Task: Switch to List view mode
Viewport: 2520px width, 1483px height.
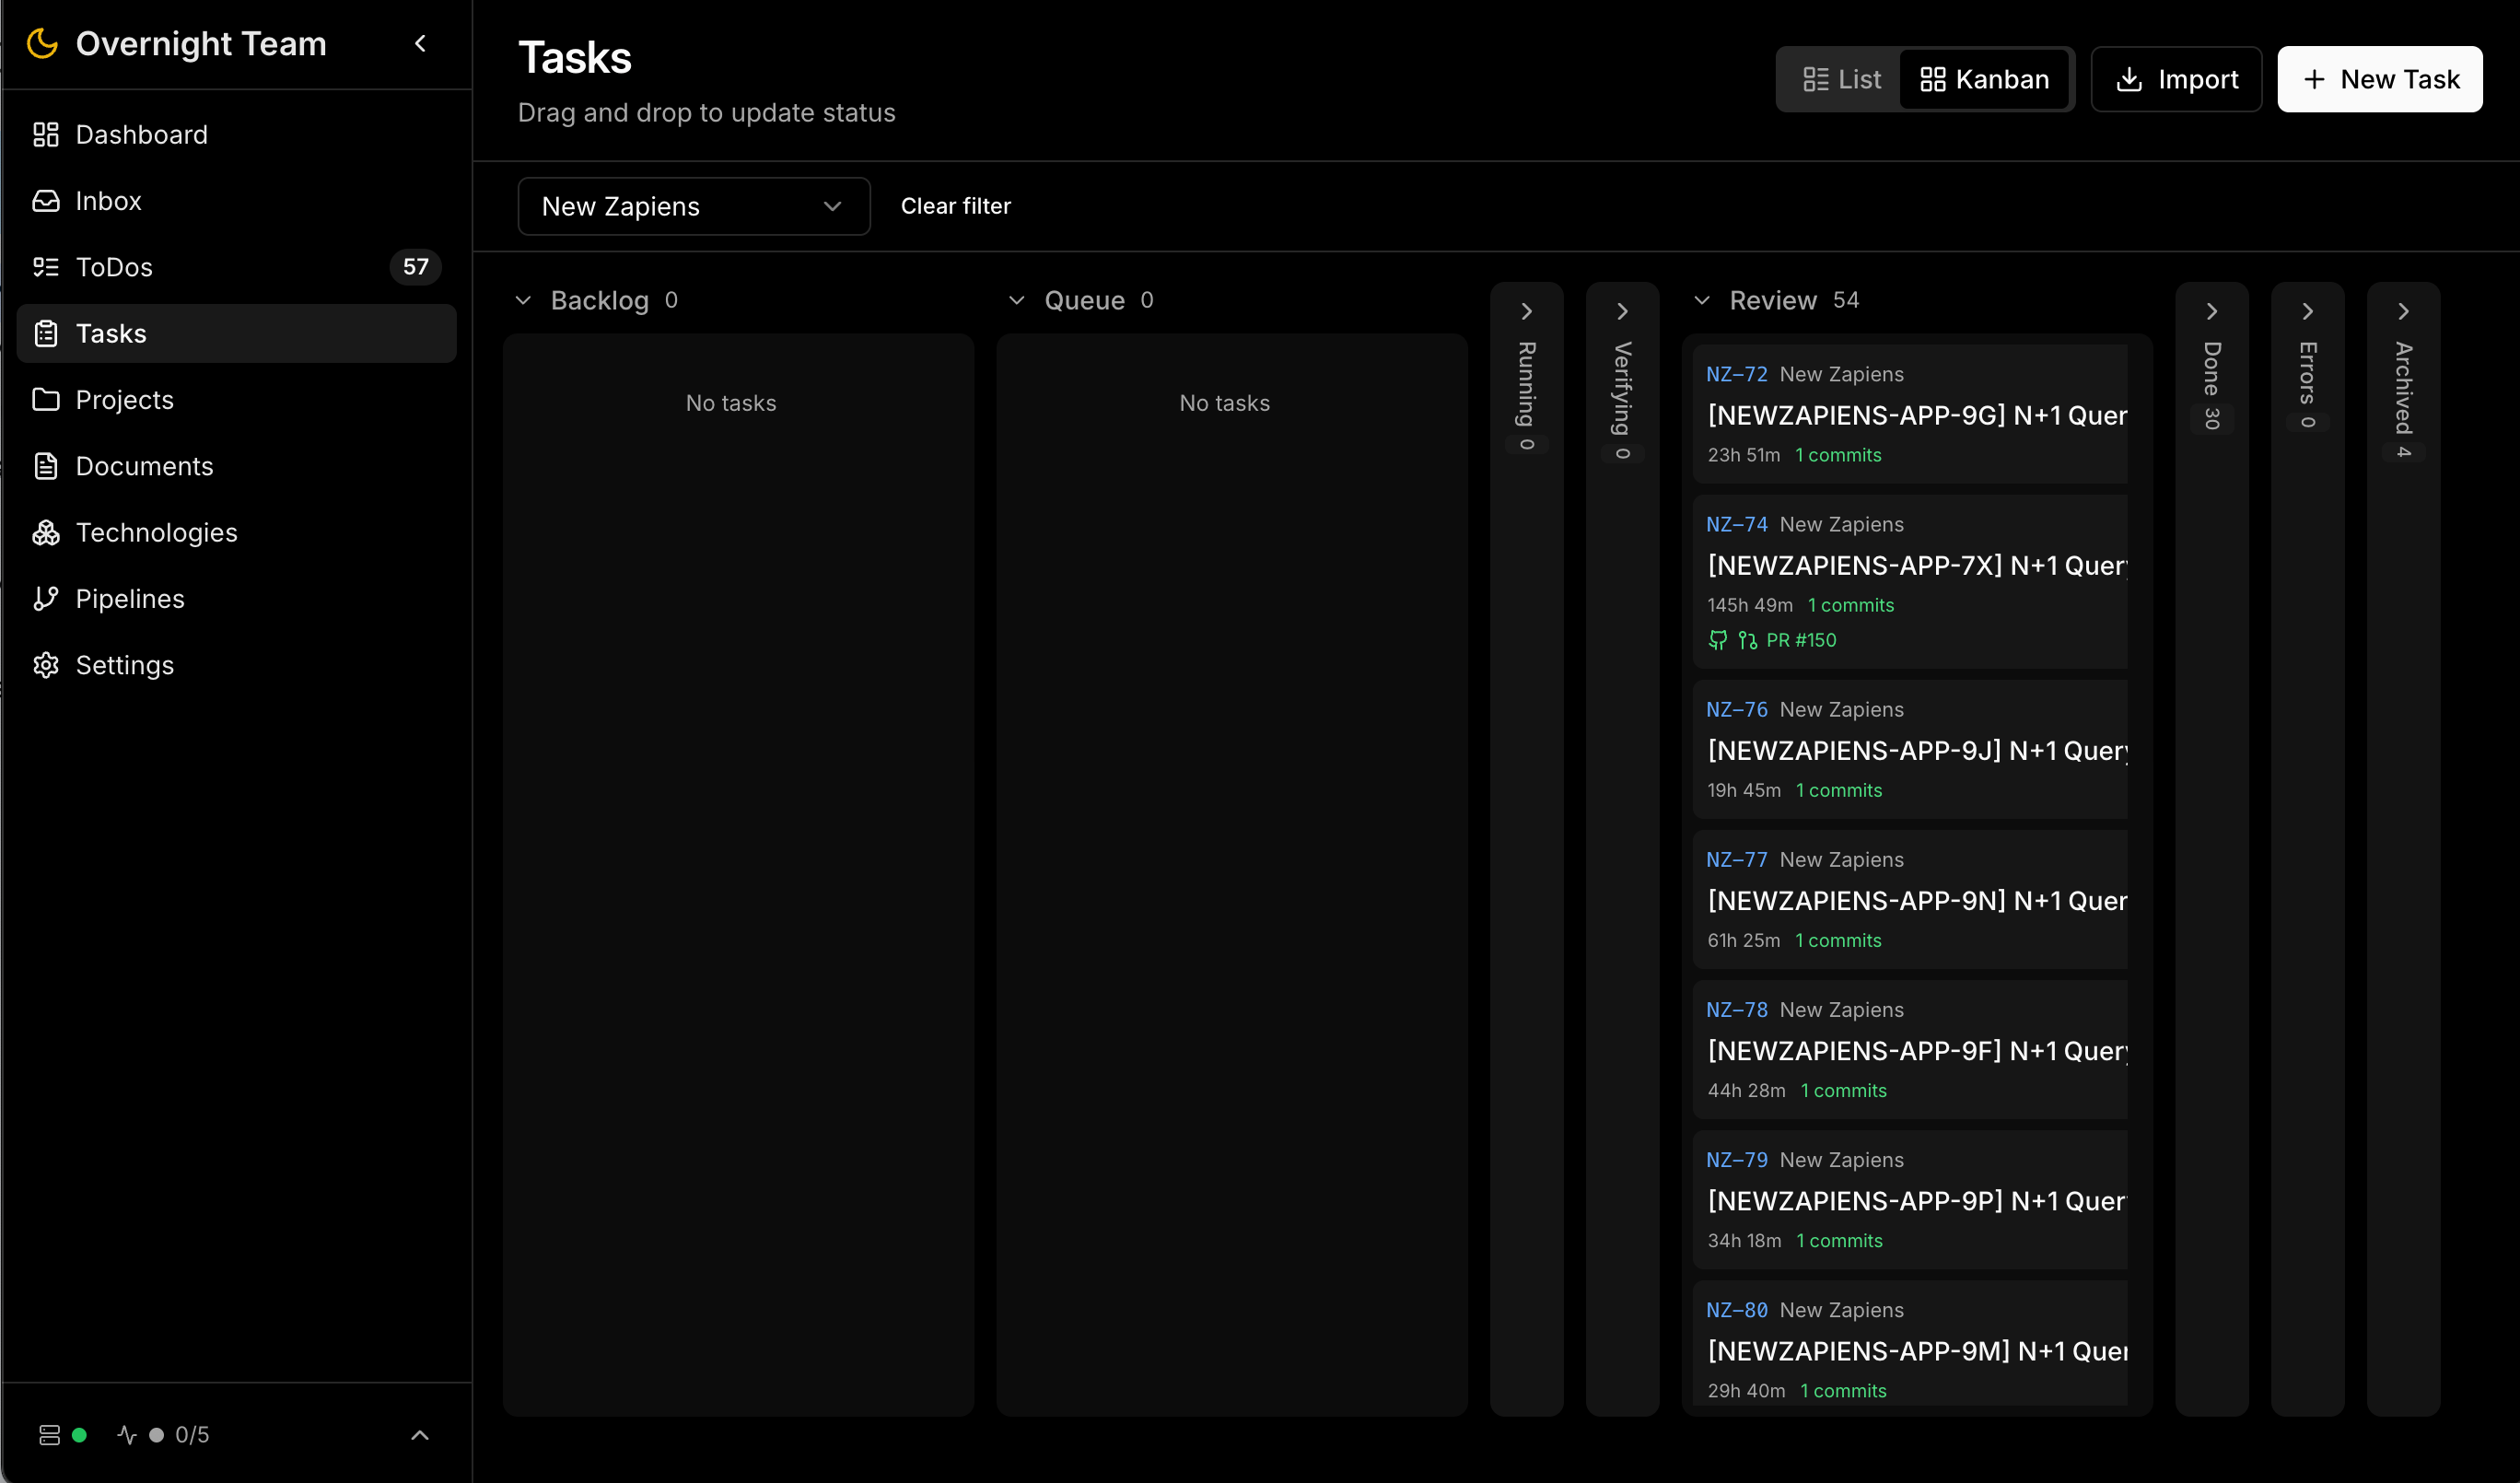Action: coord(1840,79)
